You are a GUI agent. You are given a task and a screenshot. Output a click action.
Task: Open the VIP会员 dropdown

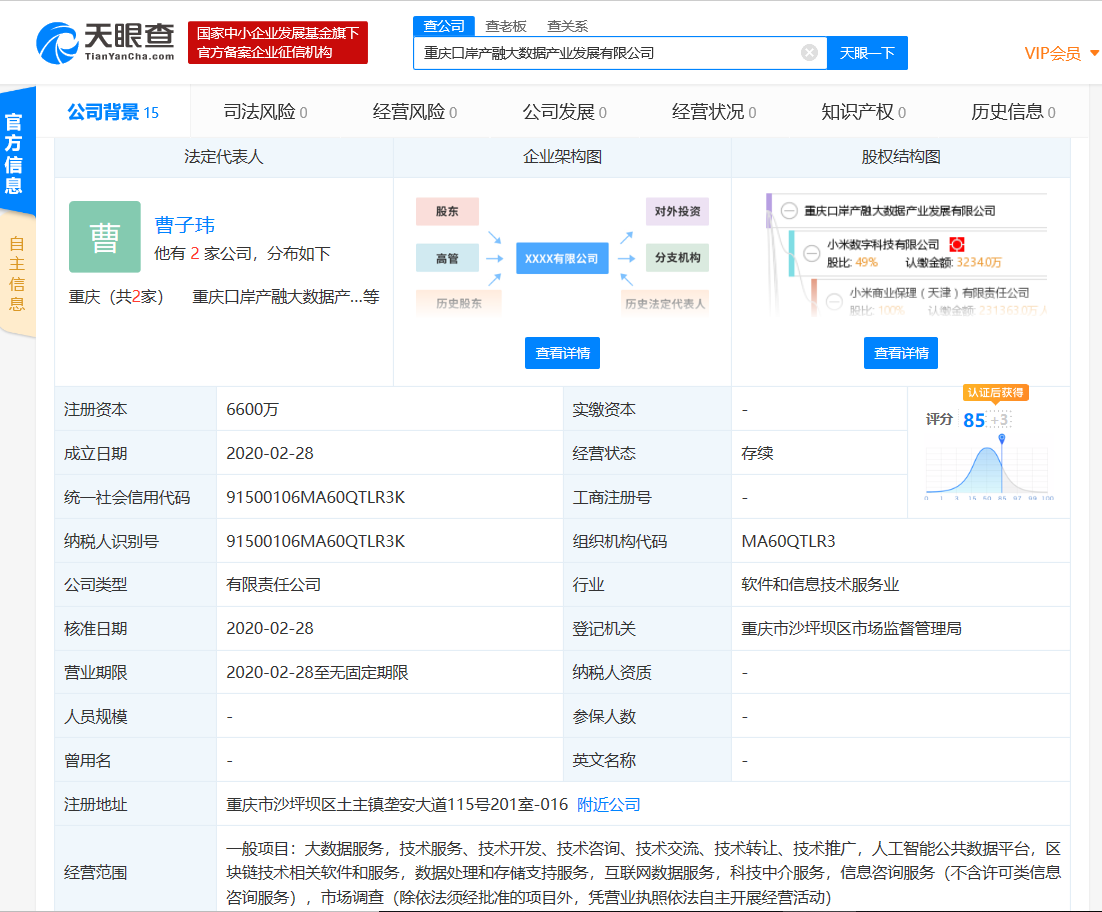[x=1053, y=54]
